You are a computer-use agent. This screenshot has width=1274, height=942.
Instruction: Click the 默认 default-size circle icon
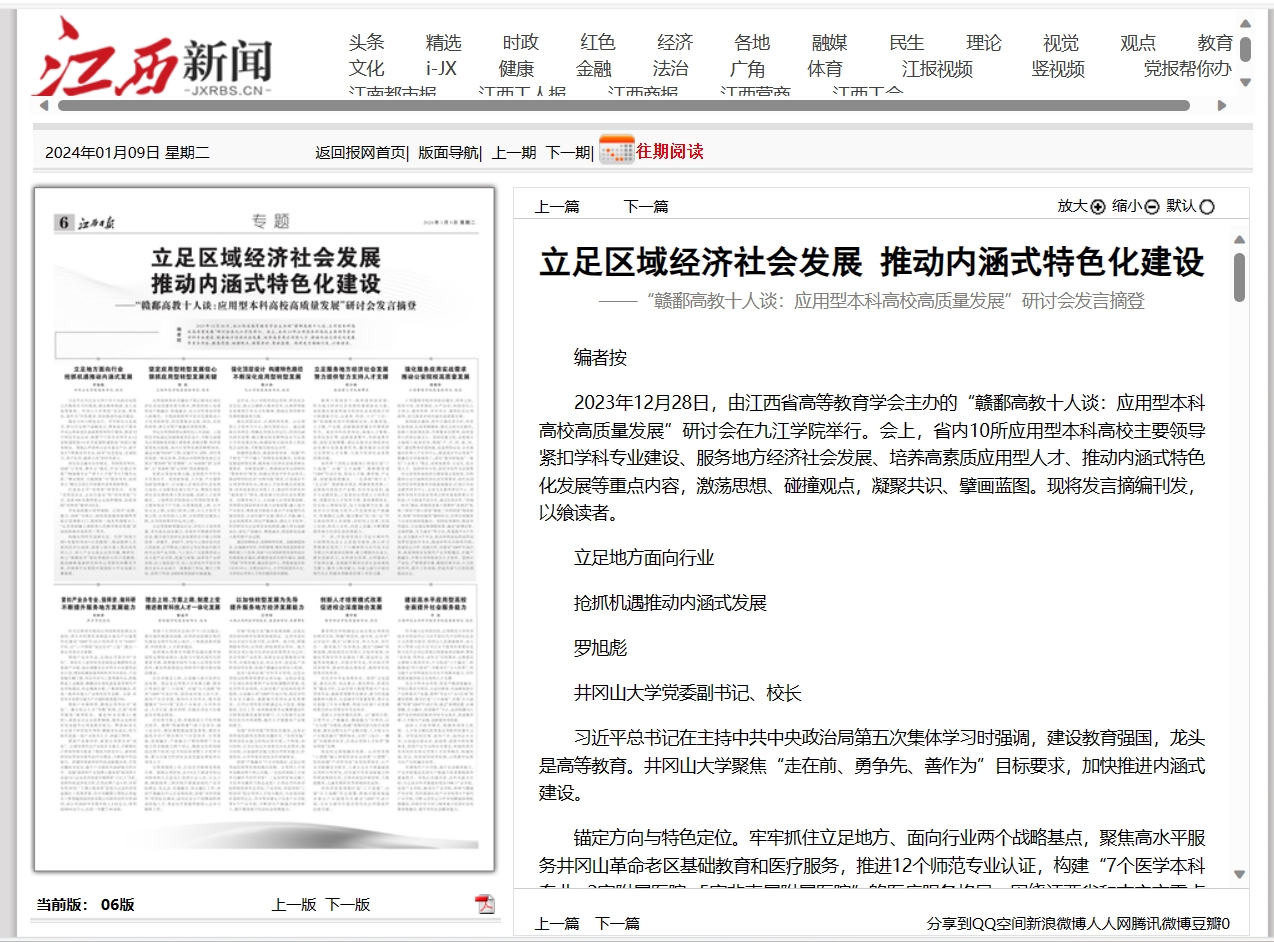point(1207,207)
